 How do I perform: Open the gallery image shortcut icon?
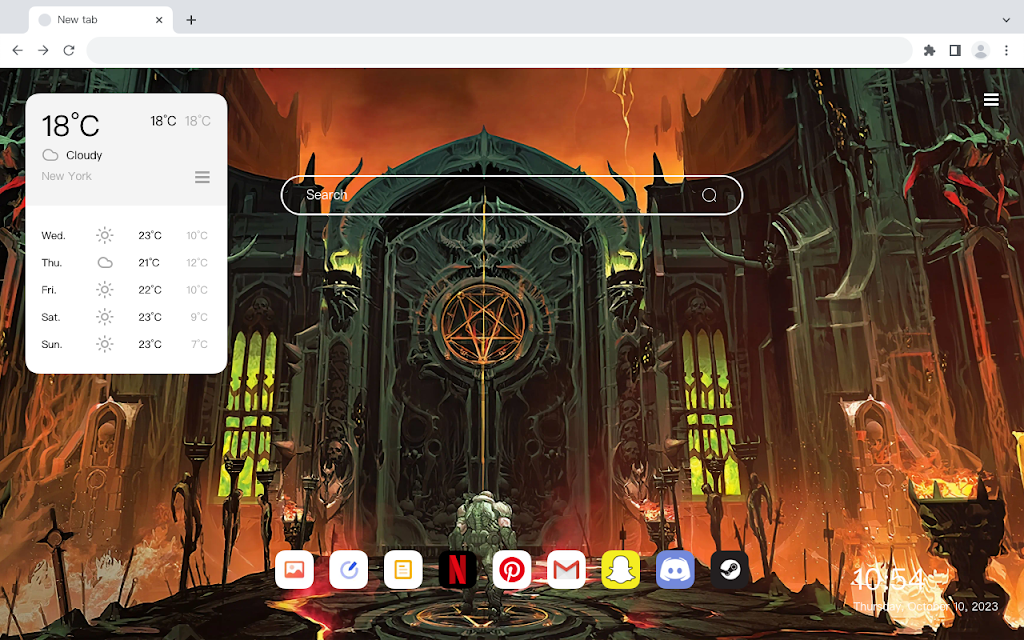(x=294, y=569)
